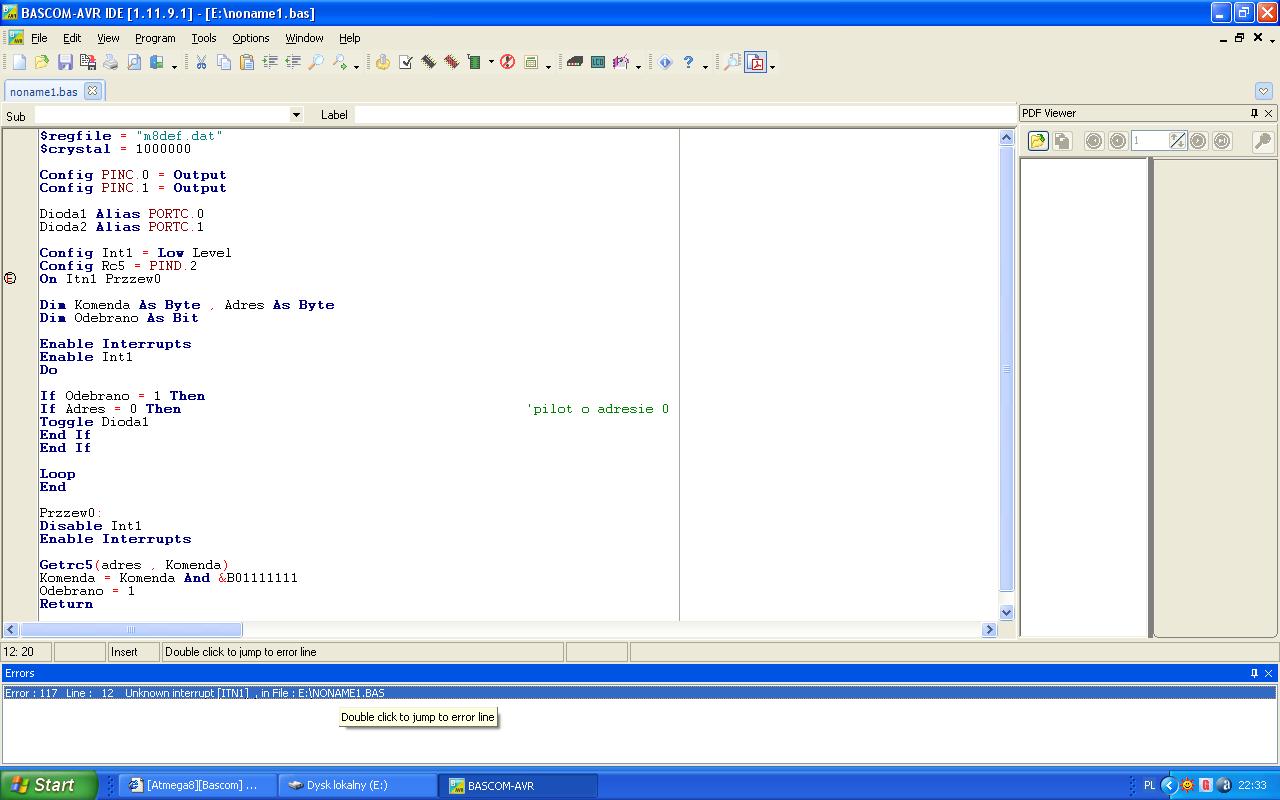
Task: Click the horizontal scrollbar thumb in editor
Action: tap(130, 629)
